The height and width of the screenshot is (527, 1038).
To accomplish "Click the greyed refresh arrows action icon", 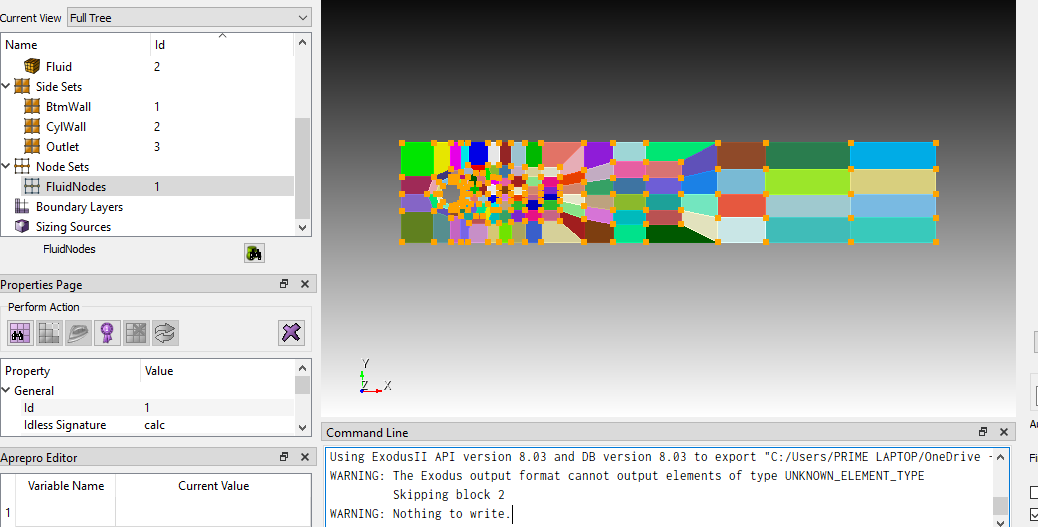I will click(x=165, y=332).
